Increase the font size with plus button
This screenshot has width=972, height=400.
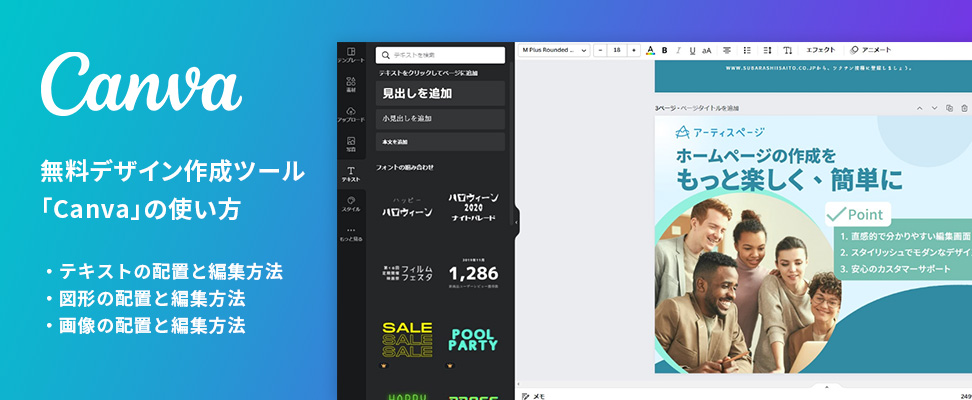tap(634, 50)
